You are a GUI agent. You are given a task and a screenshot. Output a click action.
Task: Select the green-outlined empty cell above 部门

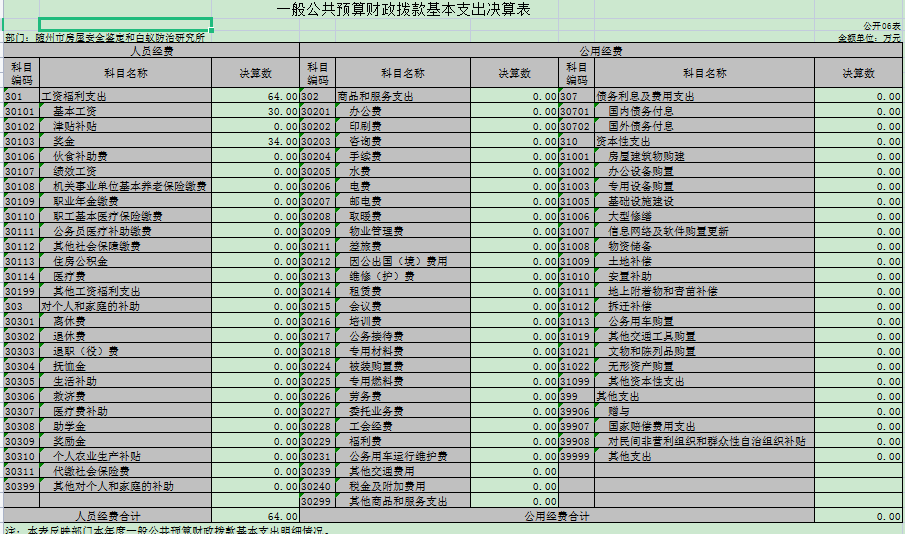click(125, 24)
